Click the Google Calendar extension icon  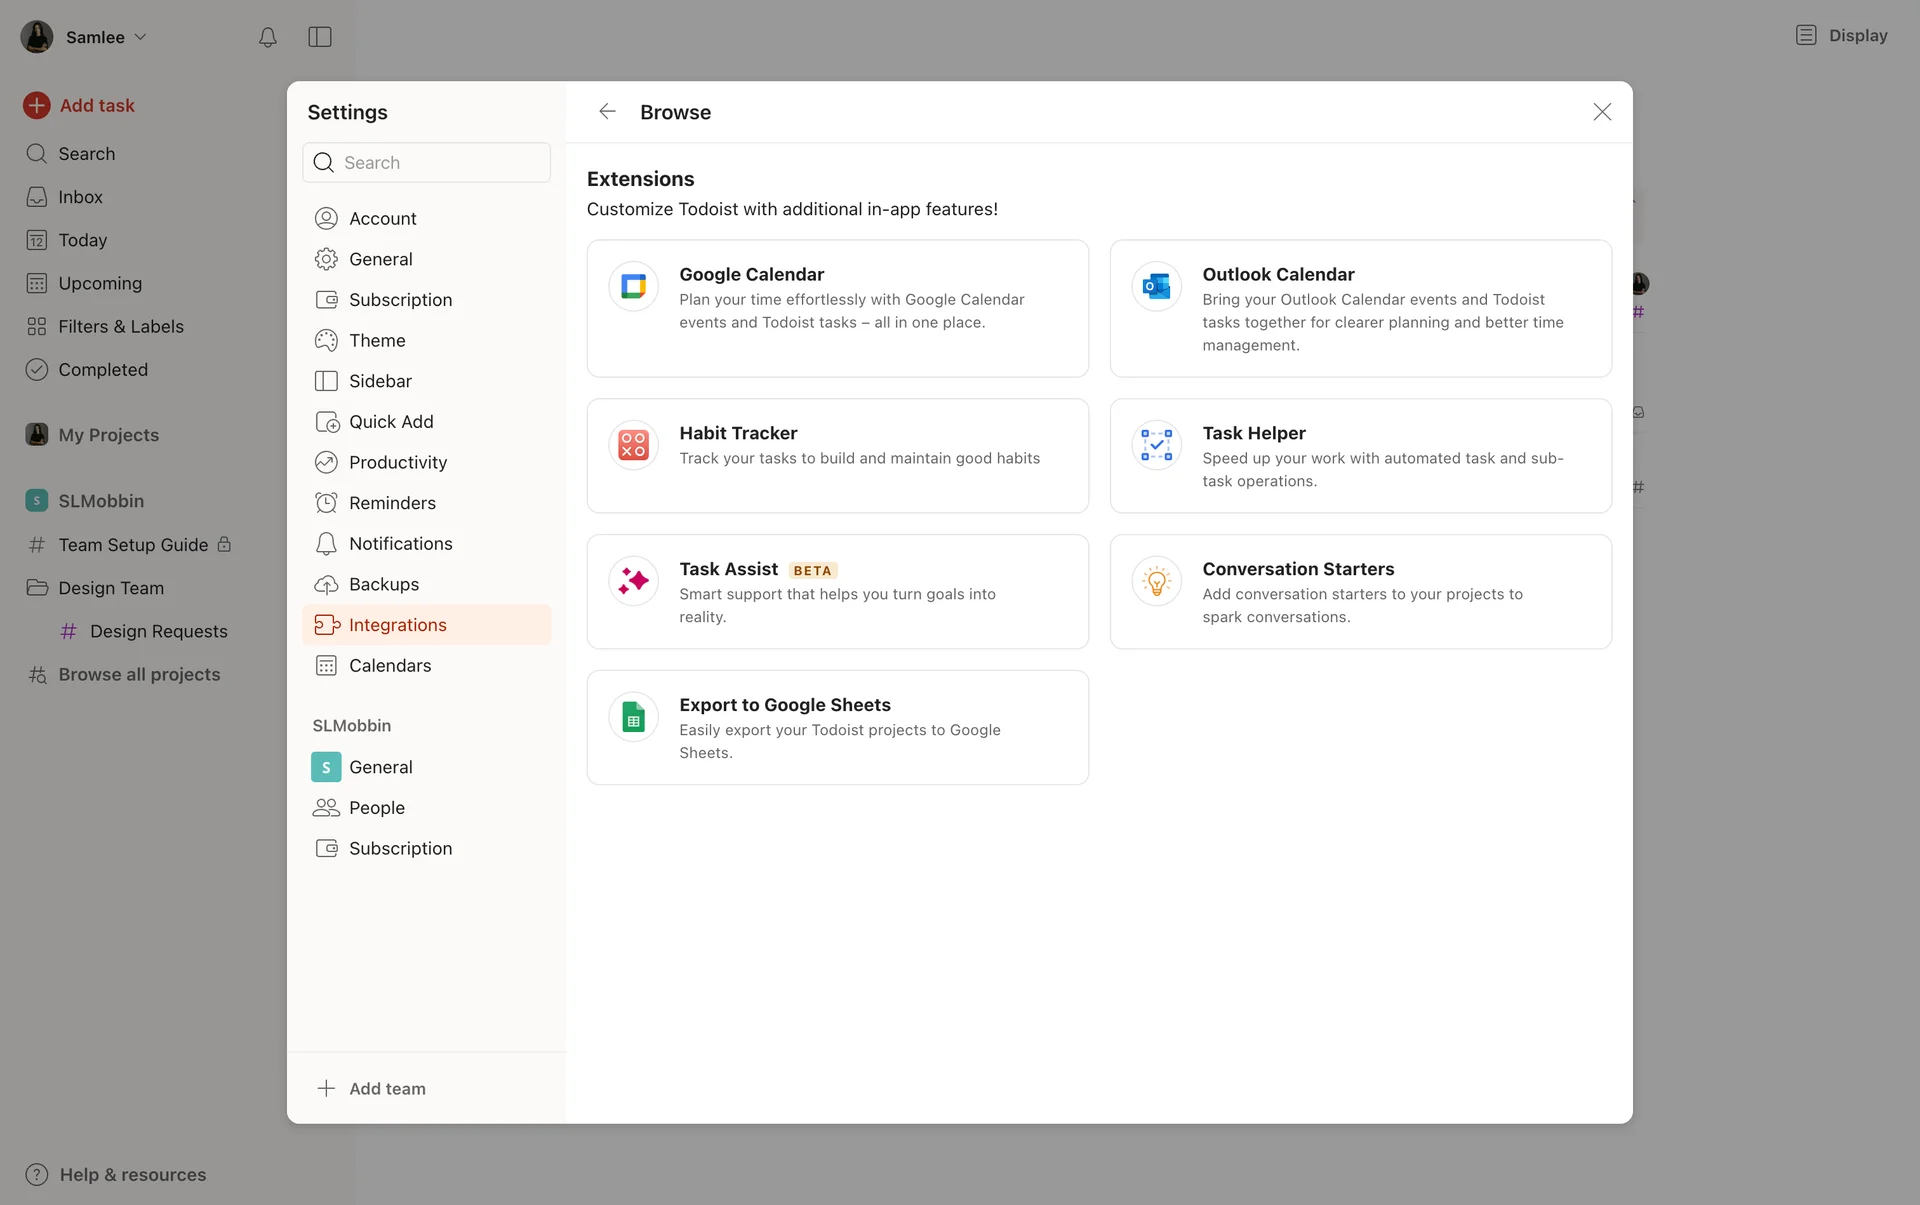tap(633, 287)
